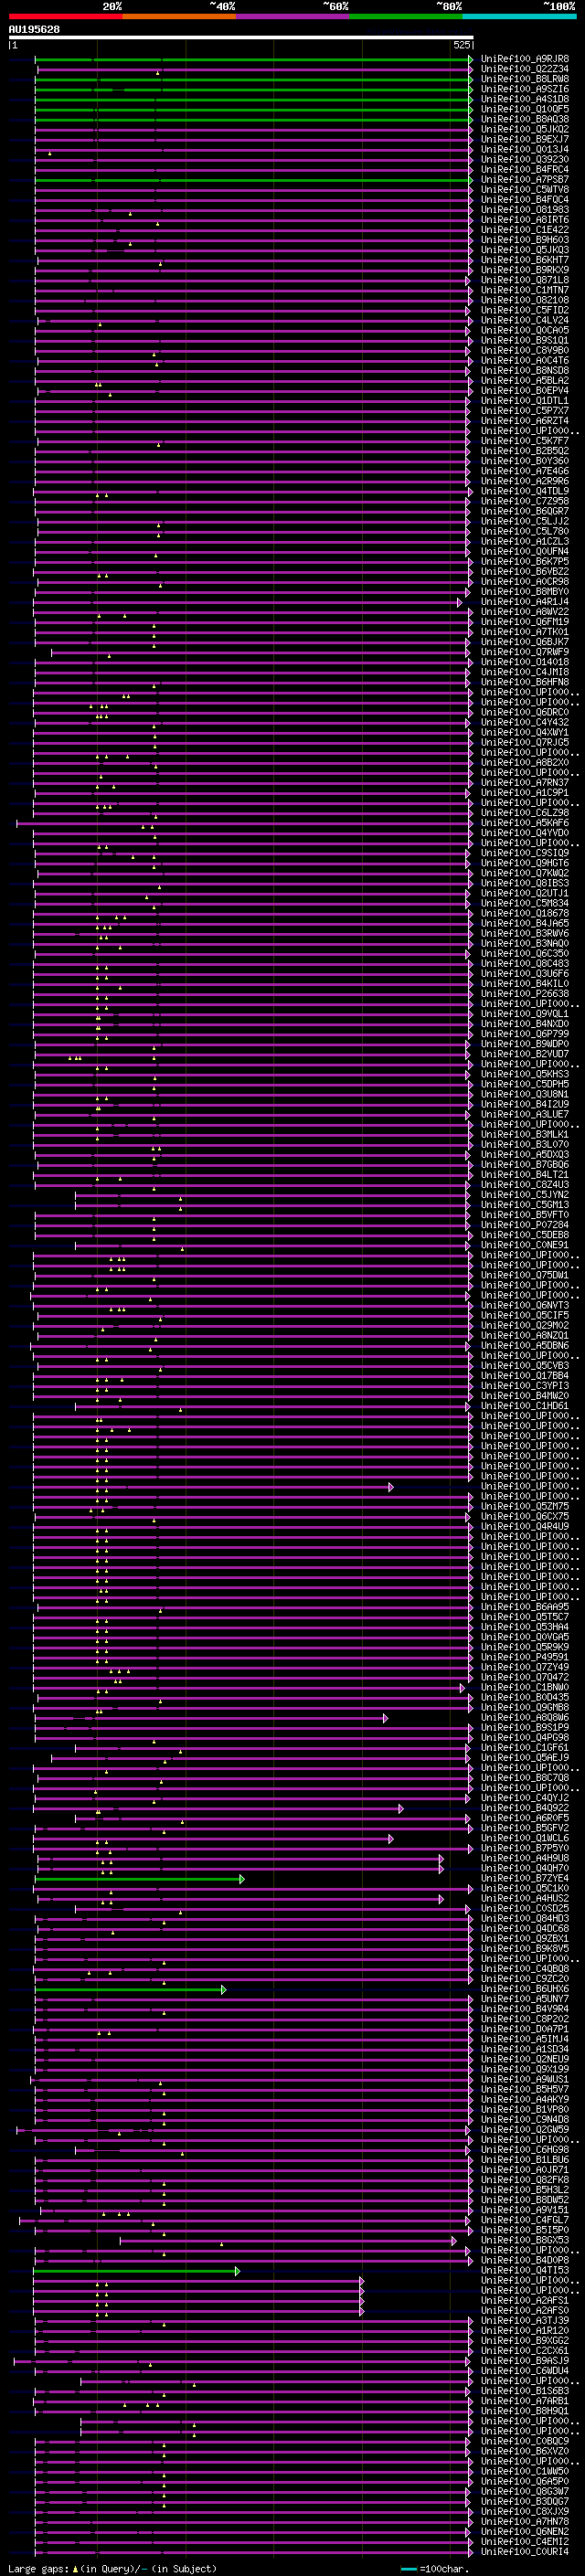585x2576 pixels.
Task: Open hit UniRef100_A9SZI6
Action: point(525,89)
